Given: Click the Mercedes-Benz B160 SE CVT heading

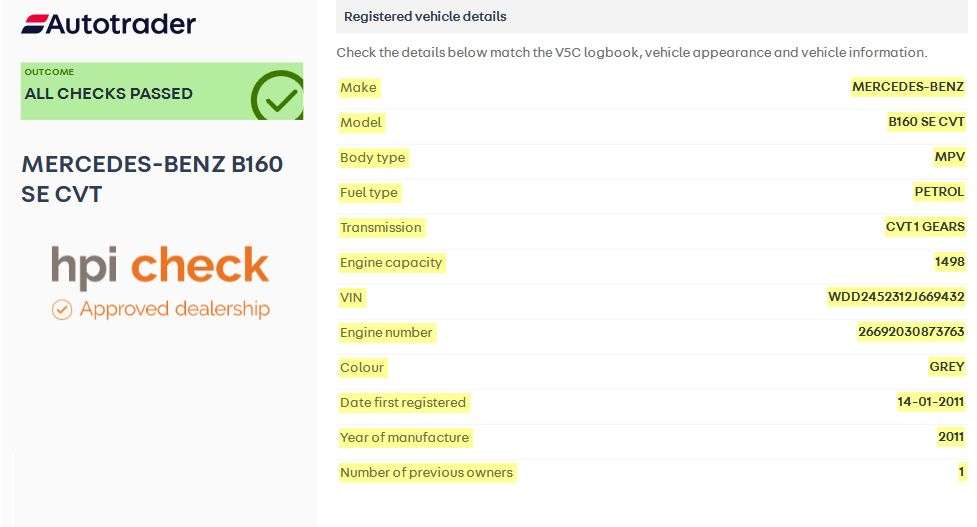Looking at the screenshot, I should (x=152, y=179).
